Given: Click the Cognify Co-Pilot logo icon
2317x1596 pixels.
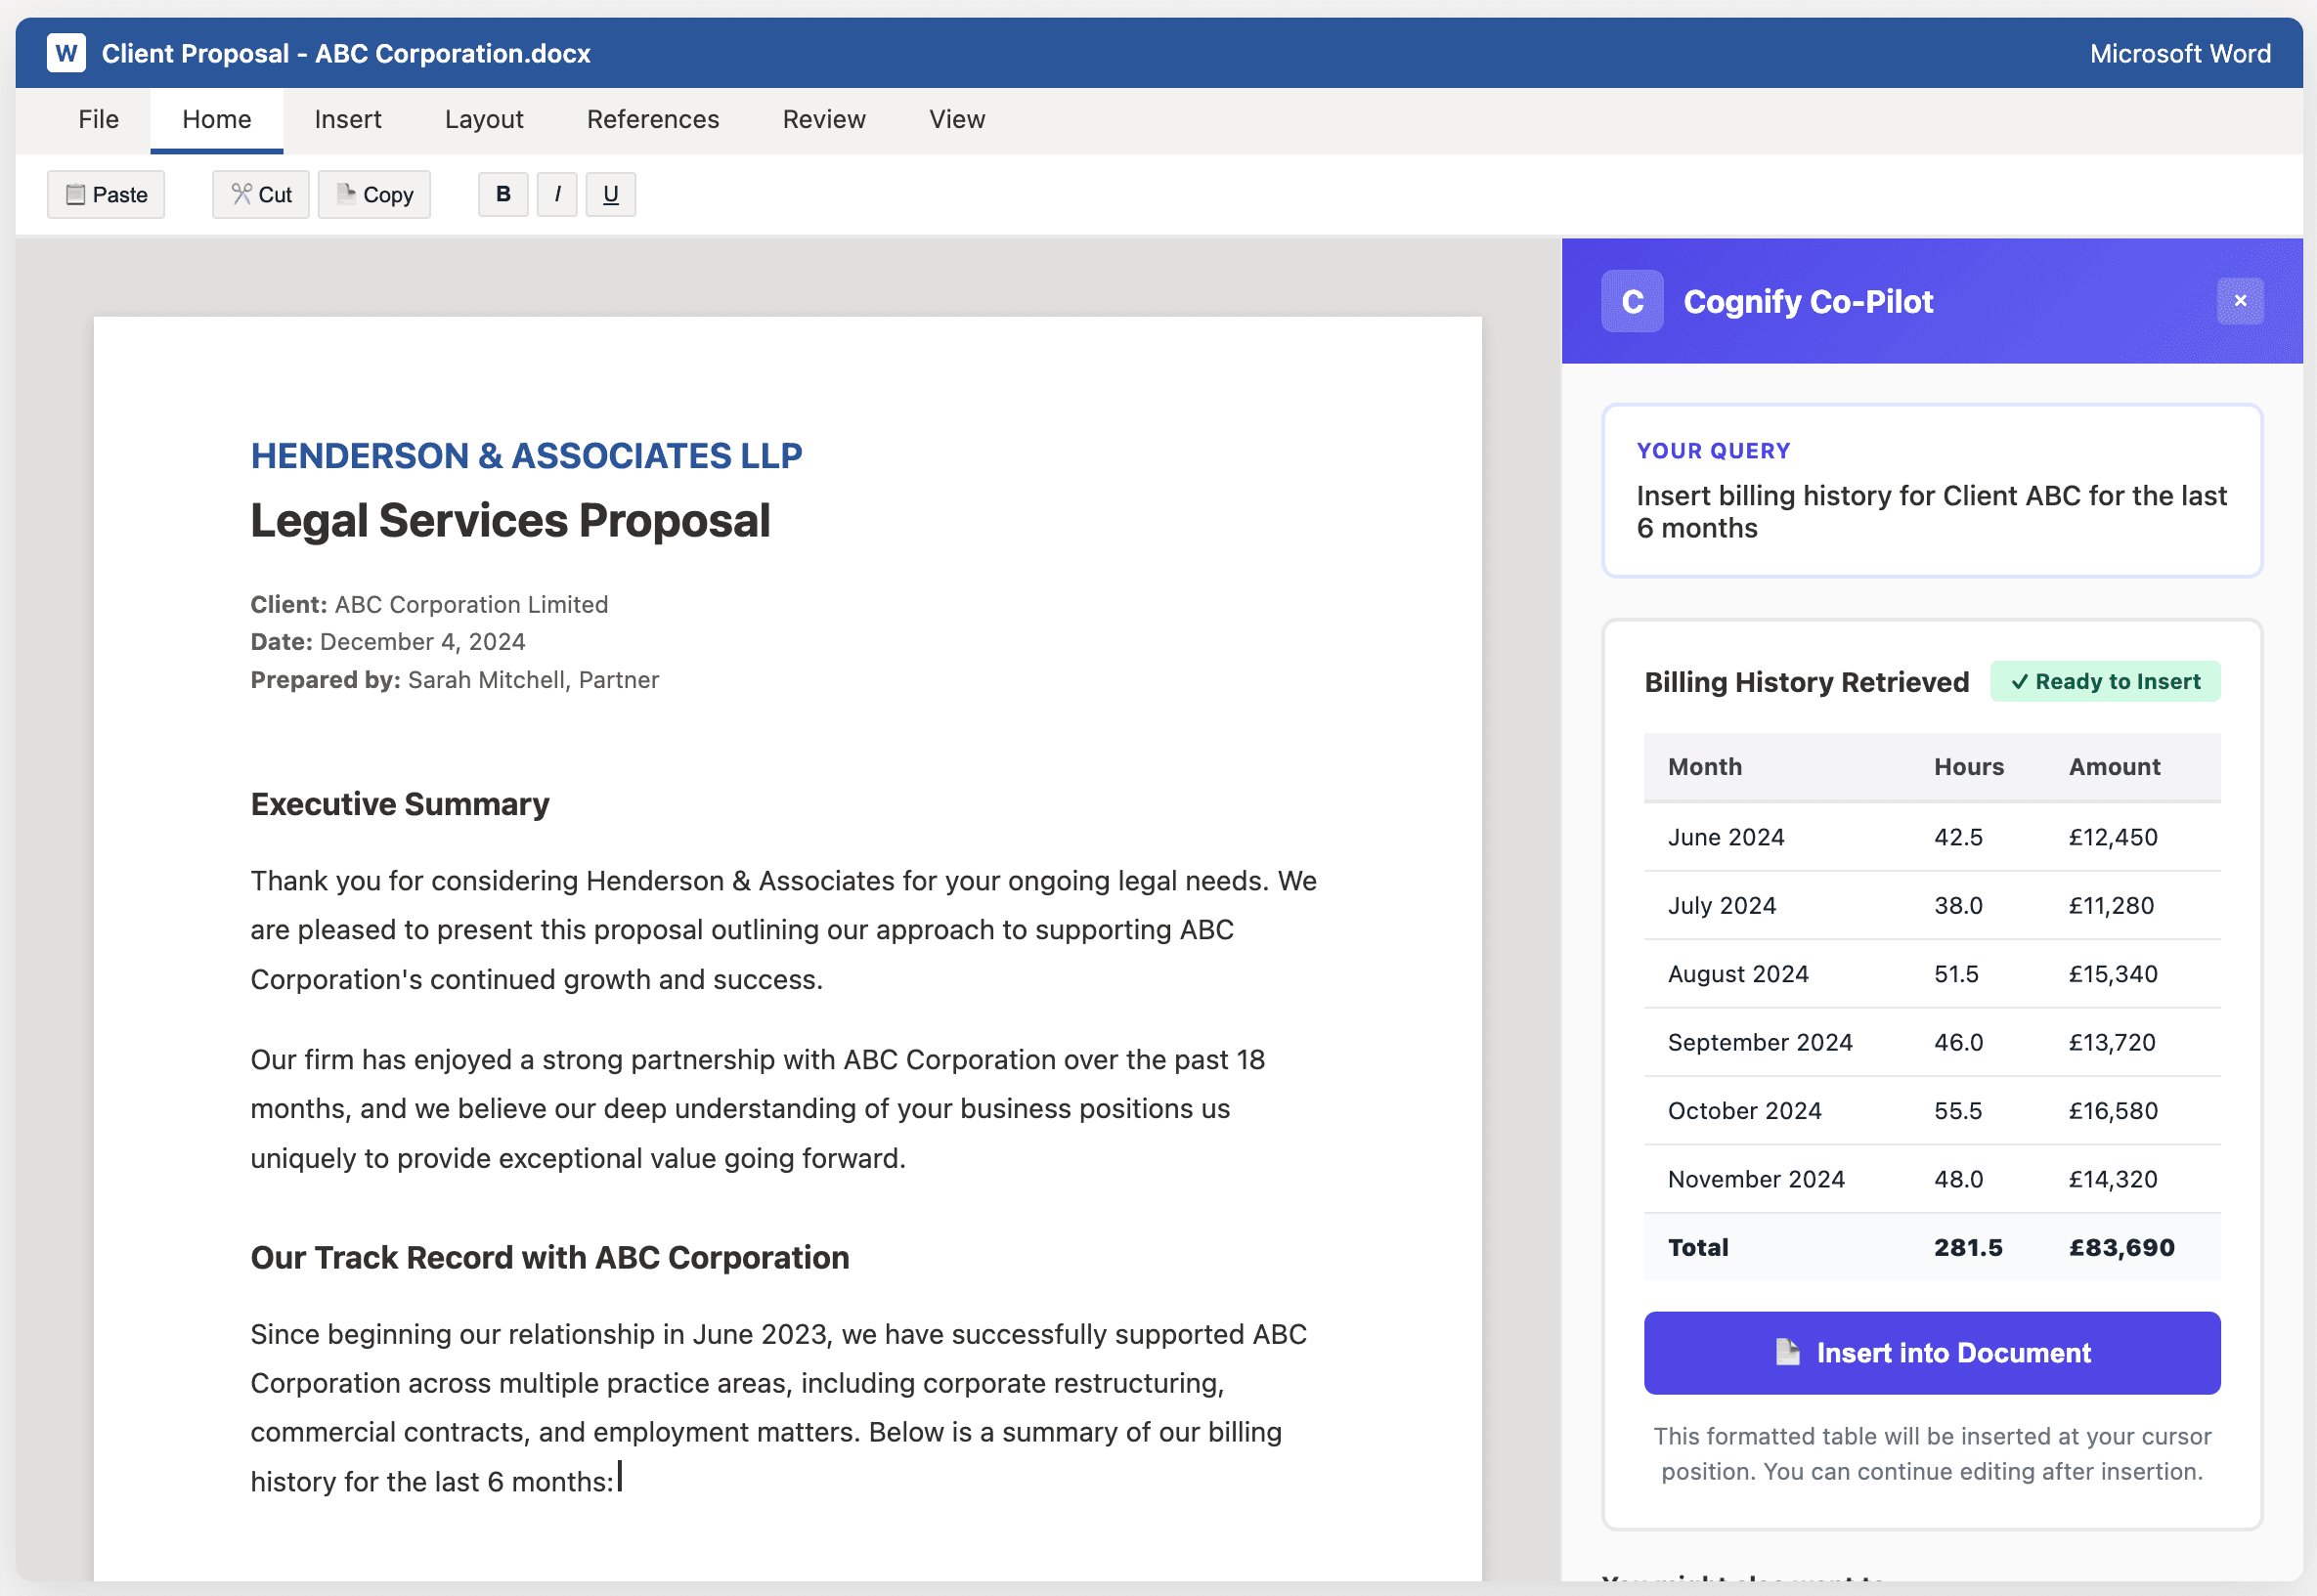Looking at the screenshot, I should [1632, 301].
